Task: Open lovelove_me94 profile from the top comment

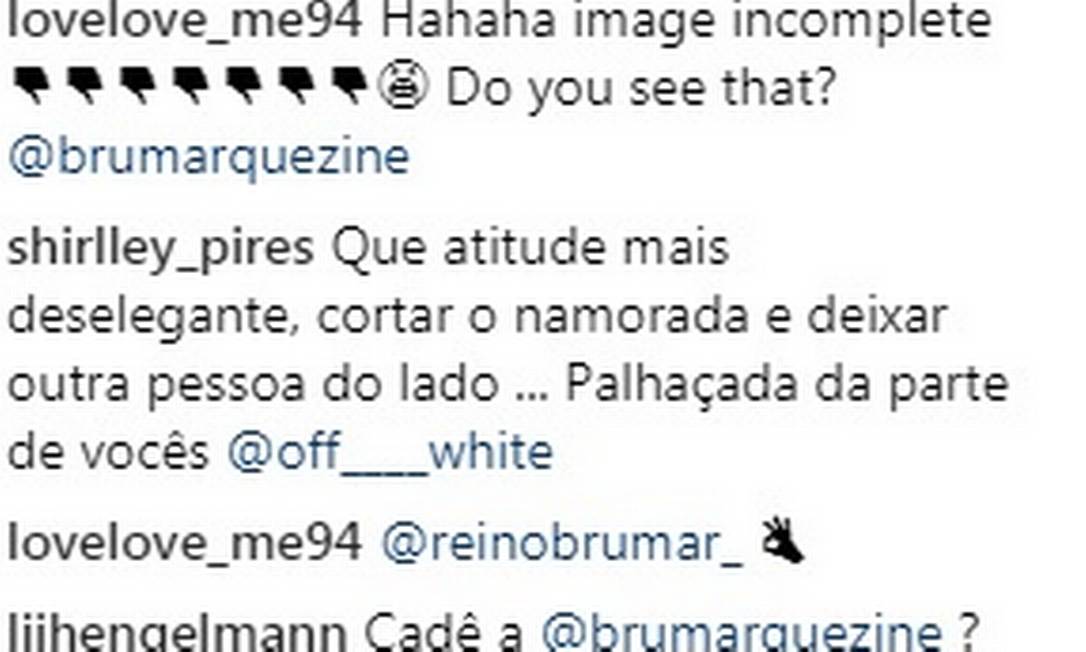Action: click(185, 22)
